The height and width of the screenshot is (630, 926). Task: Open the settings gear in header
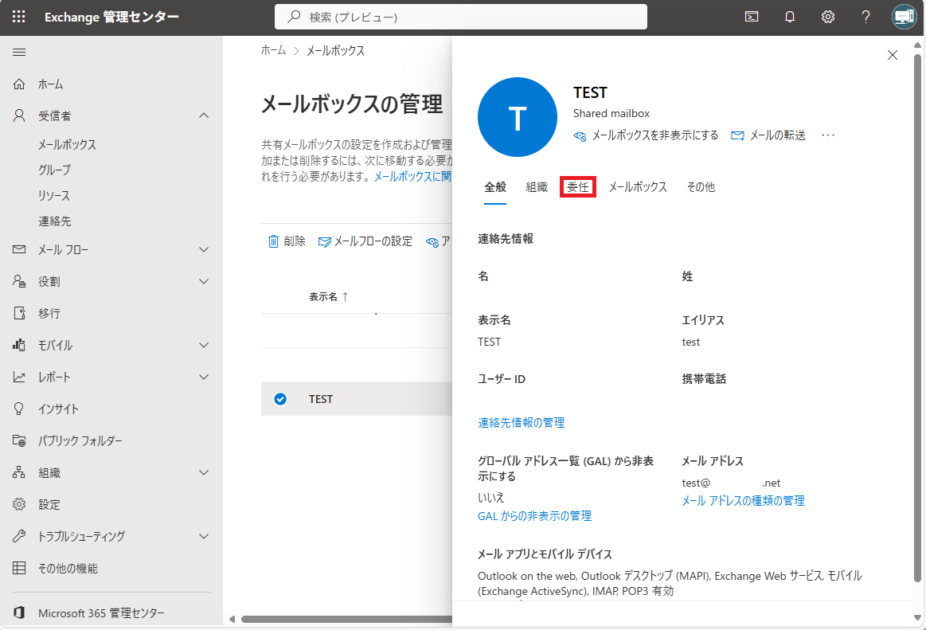(828, 17)
